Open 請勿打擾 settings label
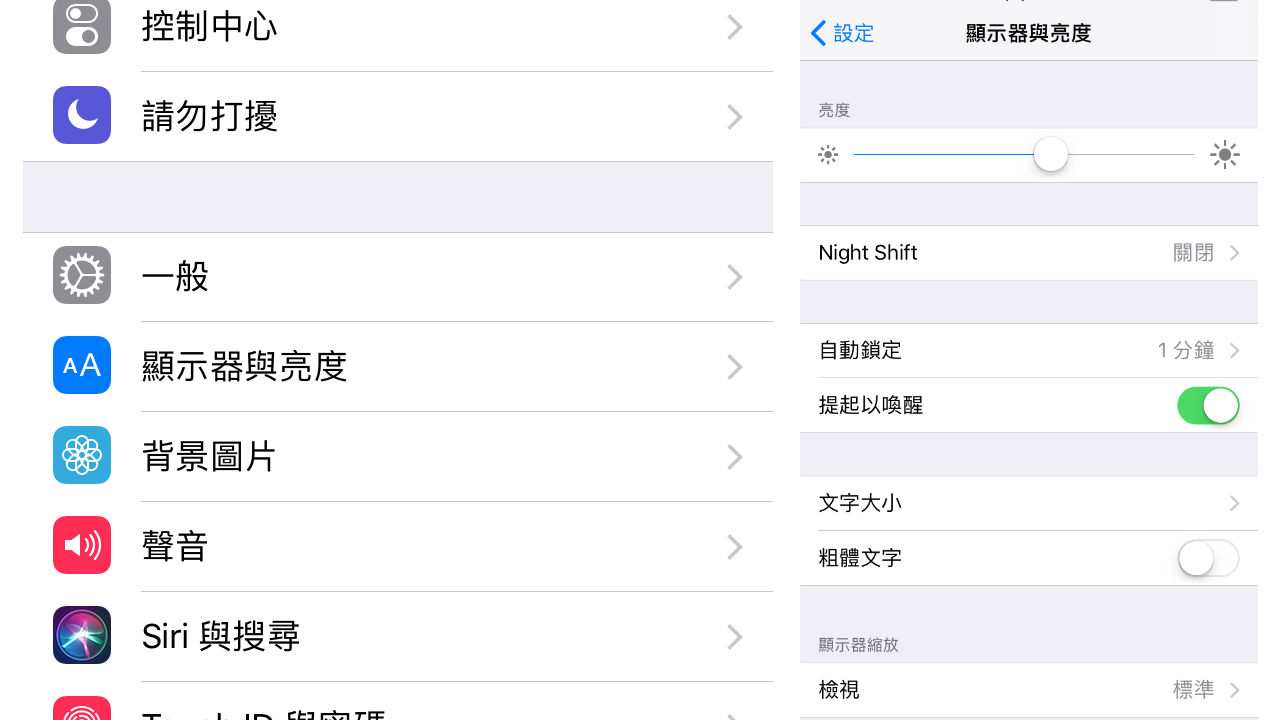Image resolution: width=1280 pixels, height=720 pixels. point(209,116)
